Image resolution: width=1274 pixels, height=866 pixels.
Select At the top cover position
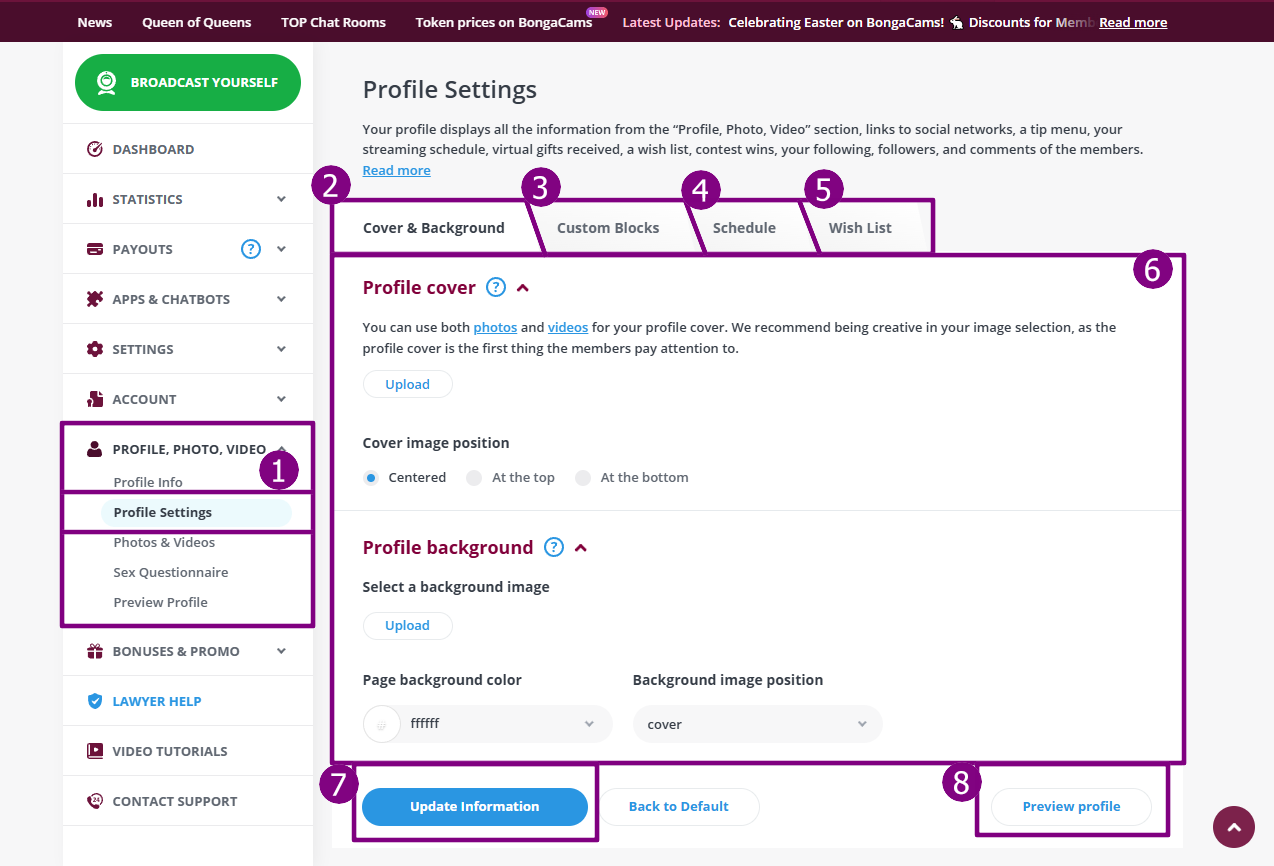pyautogui.click(x=475, y=478)
